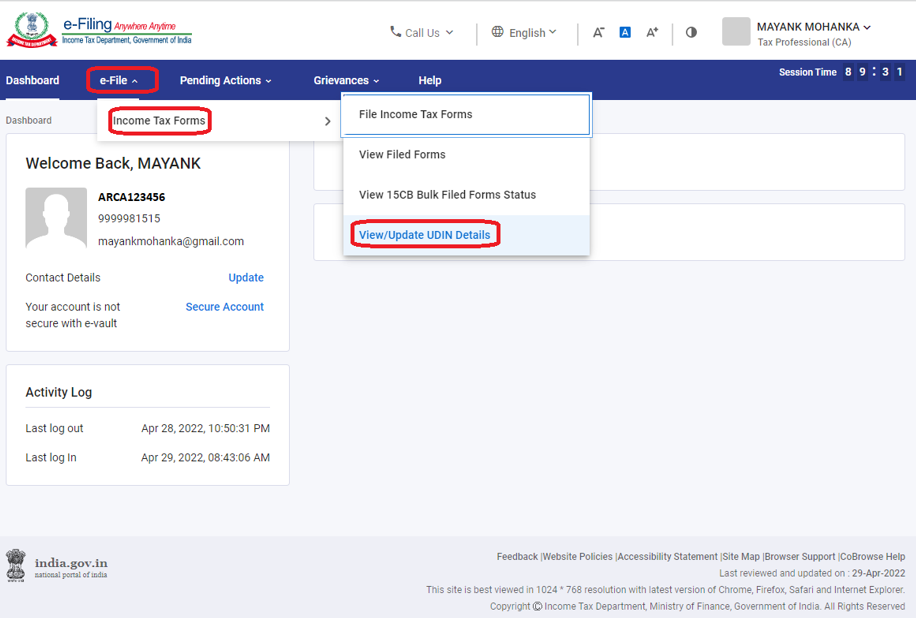The image size is (916, 618).
Task: Open the English language dropdown
Action: click(x=524, y=33)
